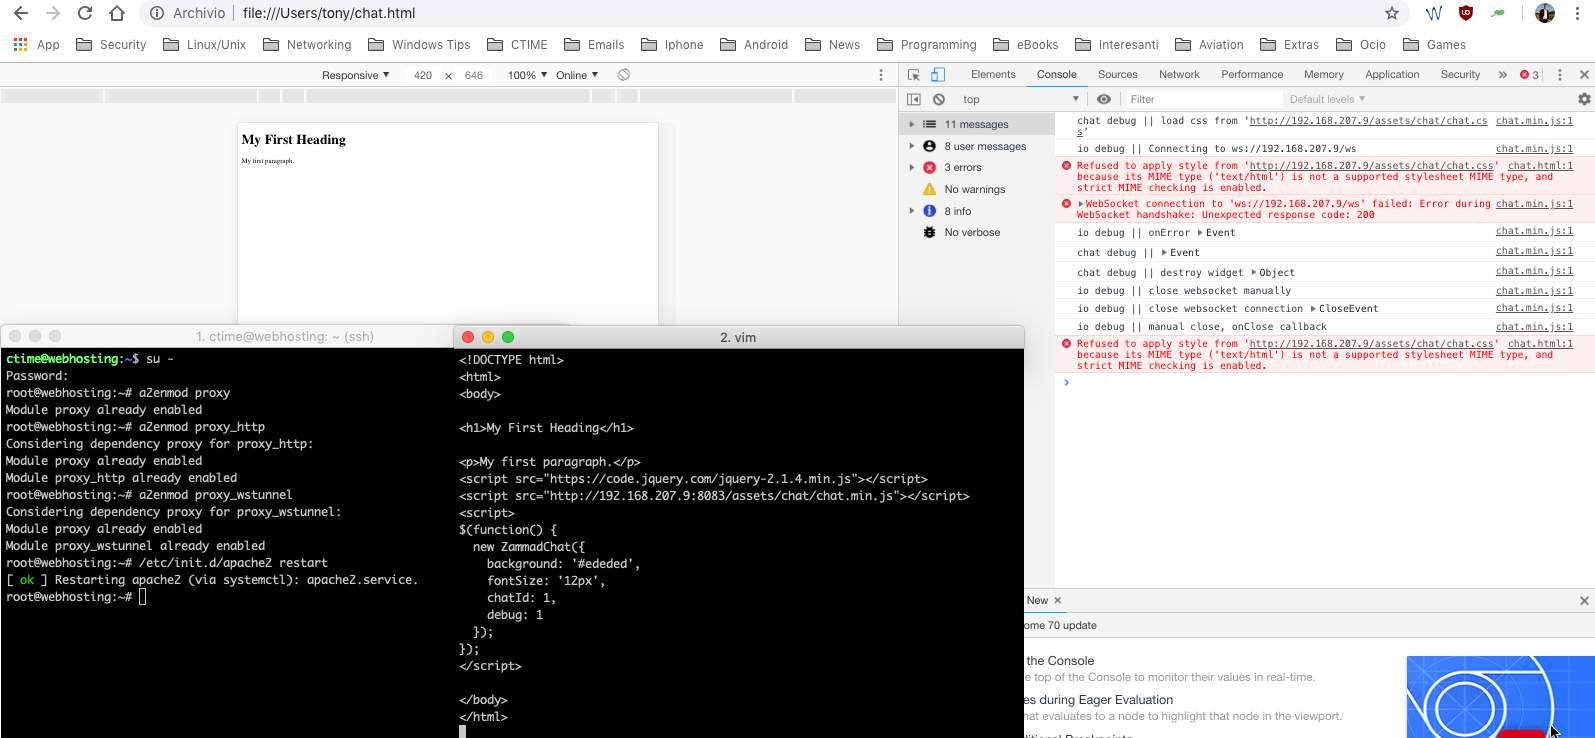
Task: Focus the vim terminal window title
Action: (x=738, y=337)
